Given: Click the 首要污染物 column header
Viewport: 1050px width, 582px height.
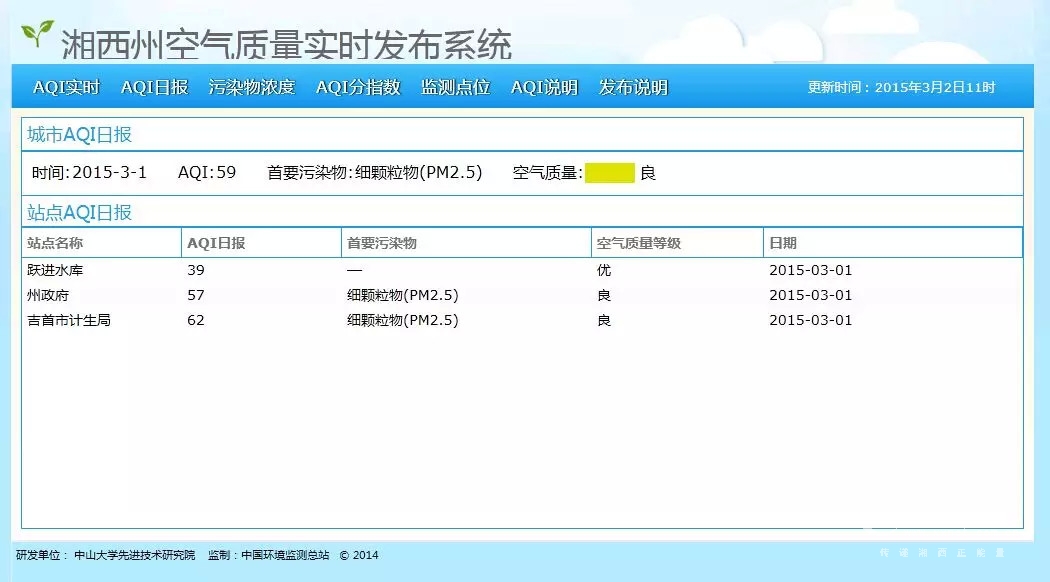Looking at the screenshot, I should [x=381, y=243].
